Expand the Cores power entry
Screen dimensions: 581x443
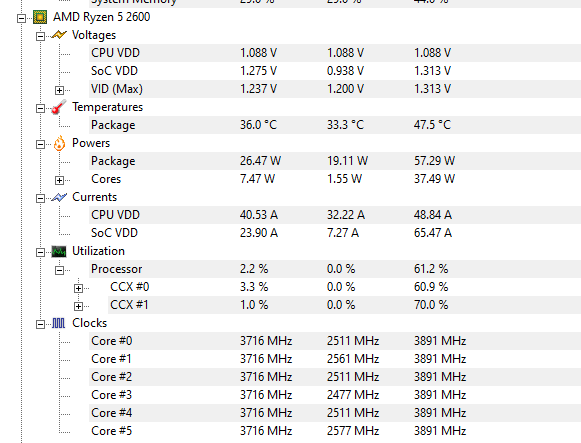(x=59, y=180)
